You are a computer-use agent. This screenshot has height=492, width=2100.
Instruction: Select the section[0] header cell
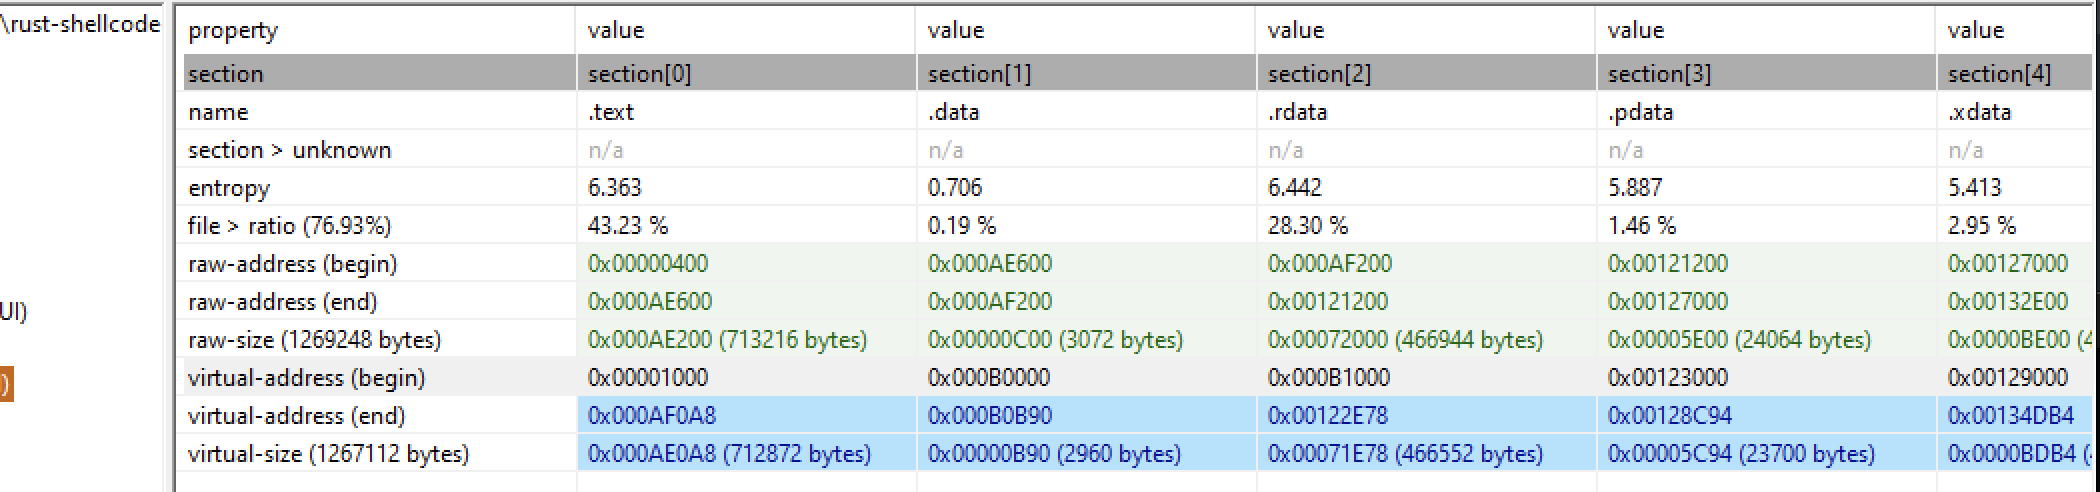click(746, 73)
